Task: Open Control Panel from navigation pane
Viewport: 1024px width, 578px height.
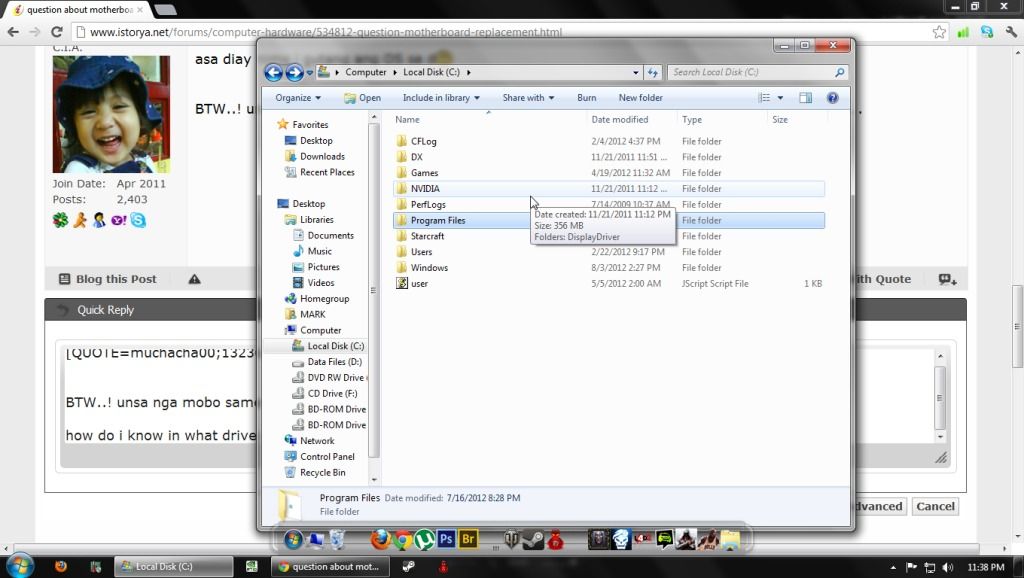Action: pyautogui.click(x=327, y=457)
